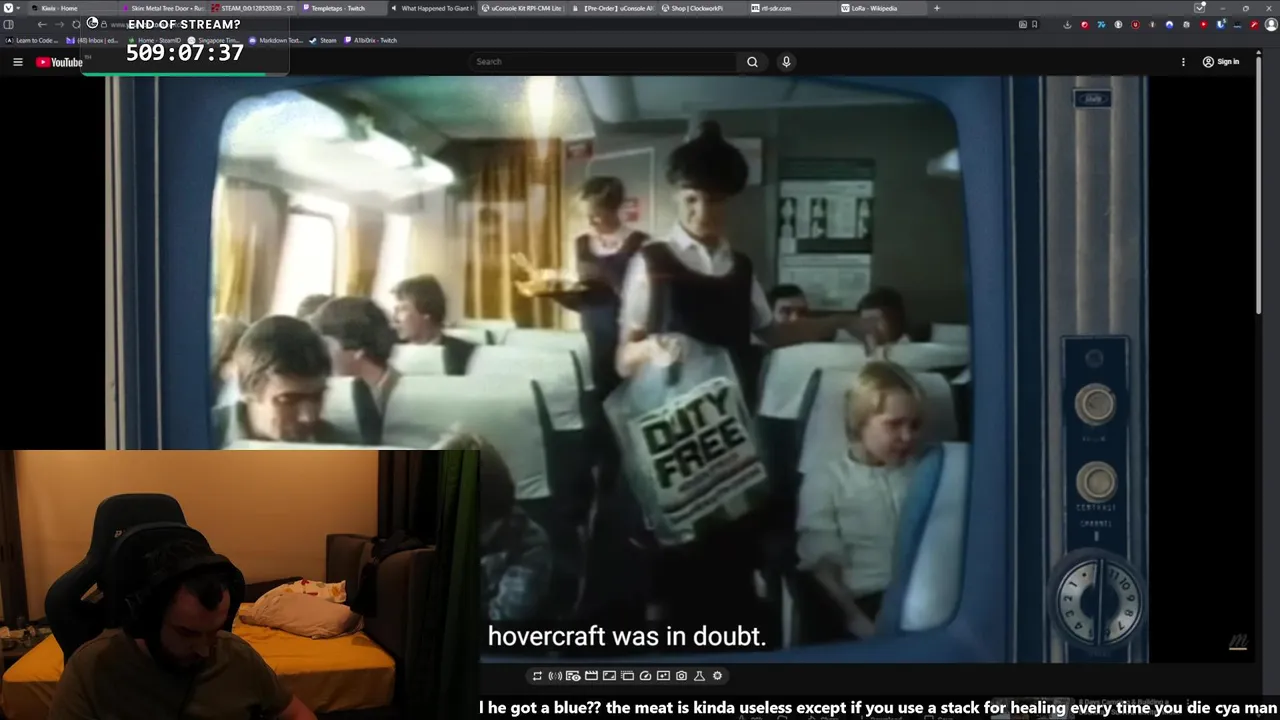Click the YouTube search magnifier button
Screen dimensions: 1280x720
coord(752,62)
